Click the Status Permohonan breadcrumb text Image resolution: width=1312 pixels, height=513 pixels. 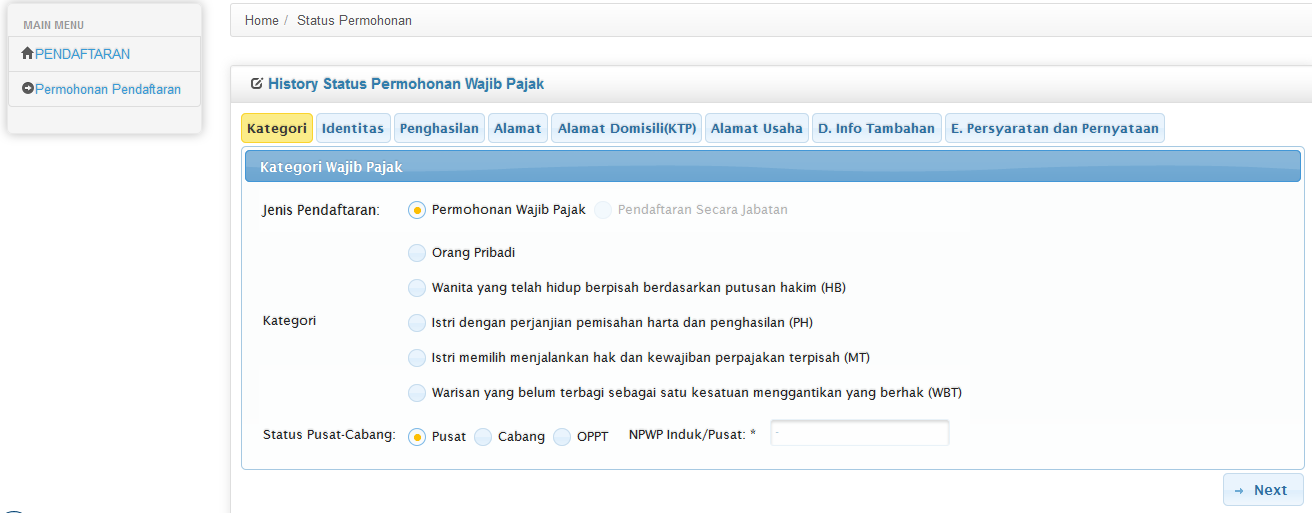(x=354, y=20)
